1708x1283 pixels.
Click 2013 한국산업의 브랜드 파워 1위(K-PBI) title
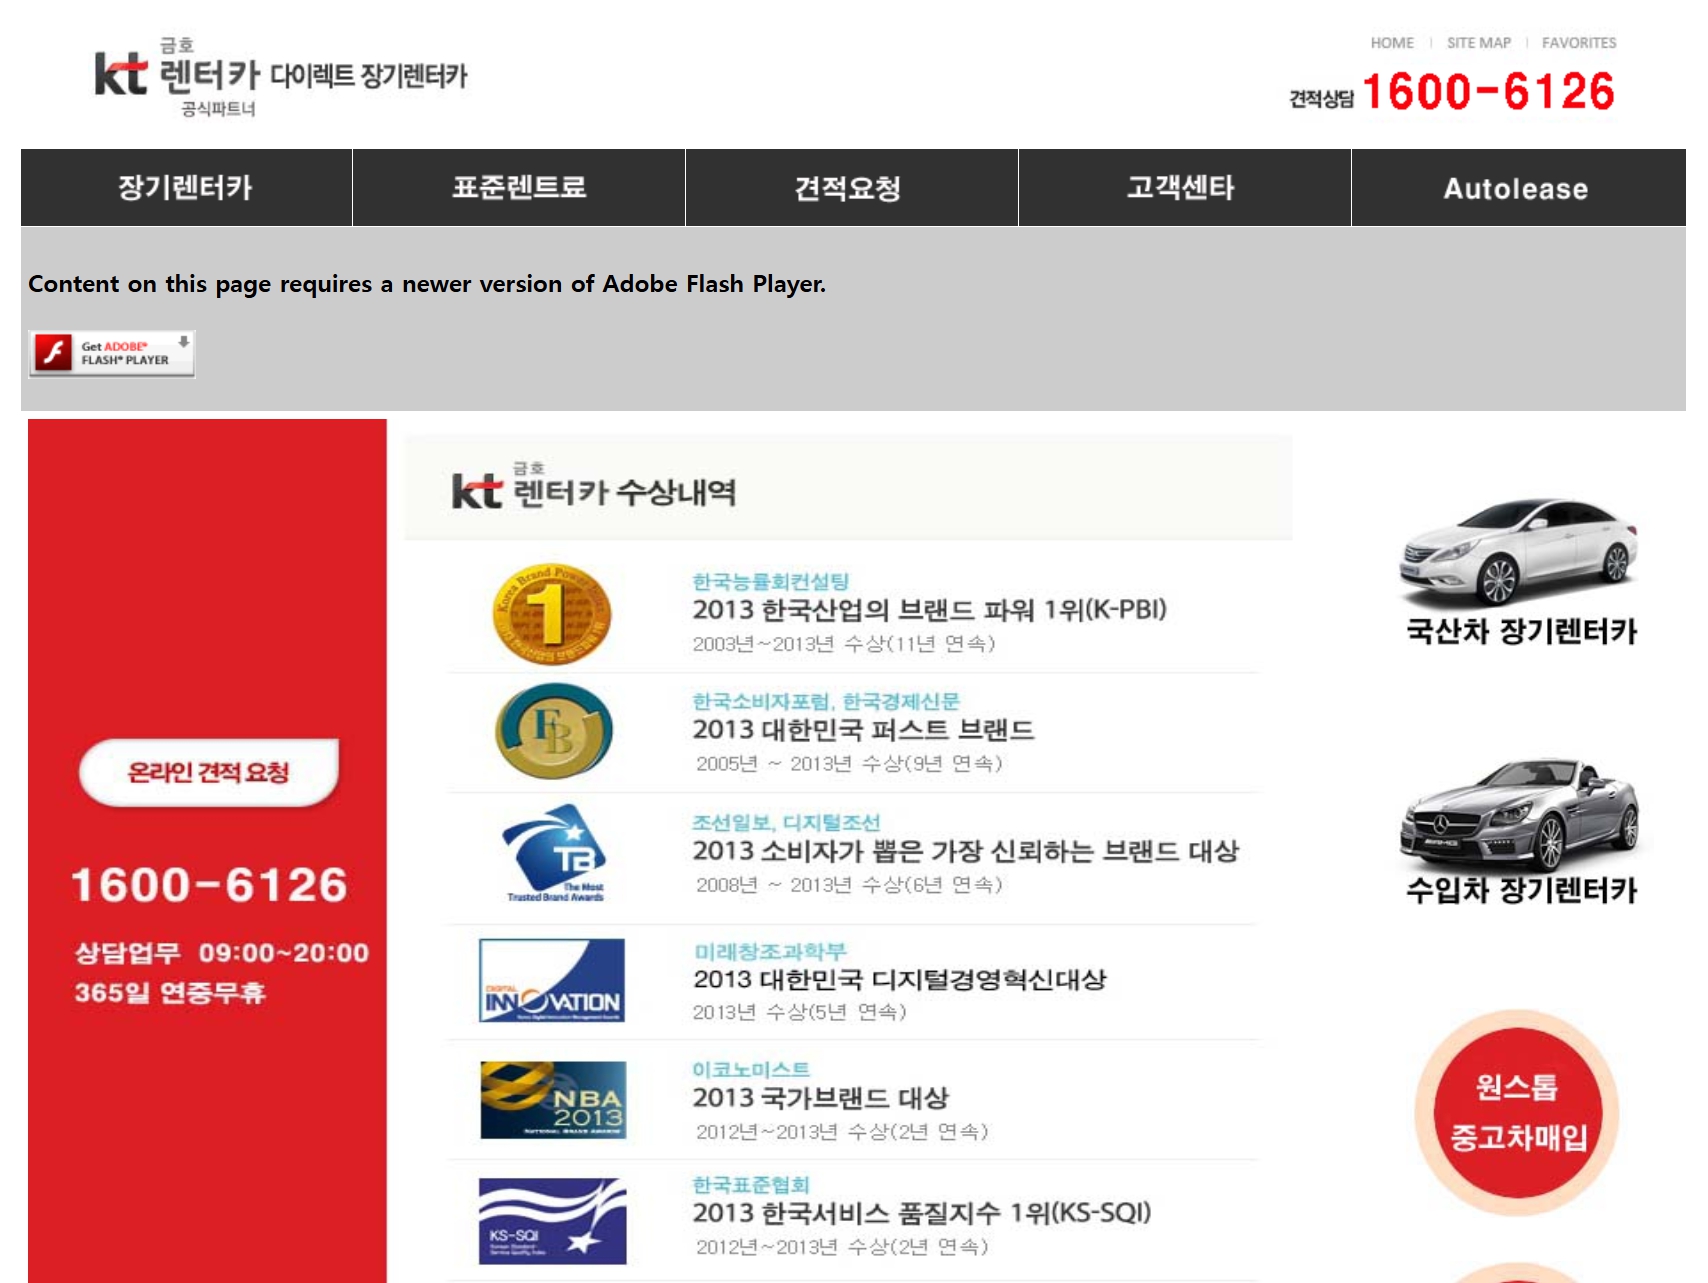[930, 610]
